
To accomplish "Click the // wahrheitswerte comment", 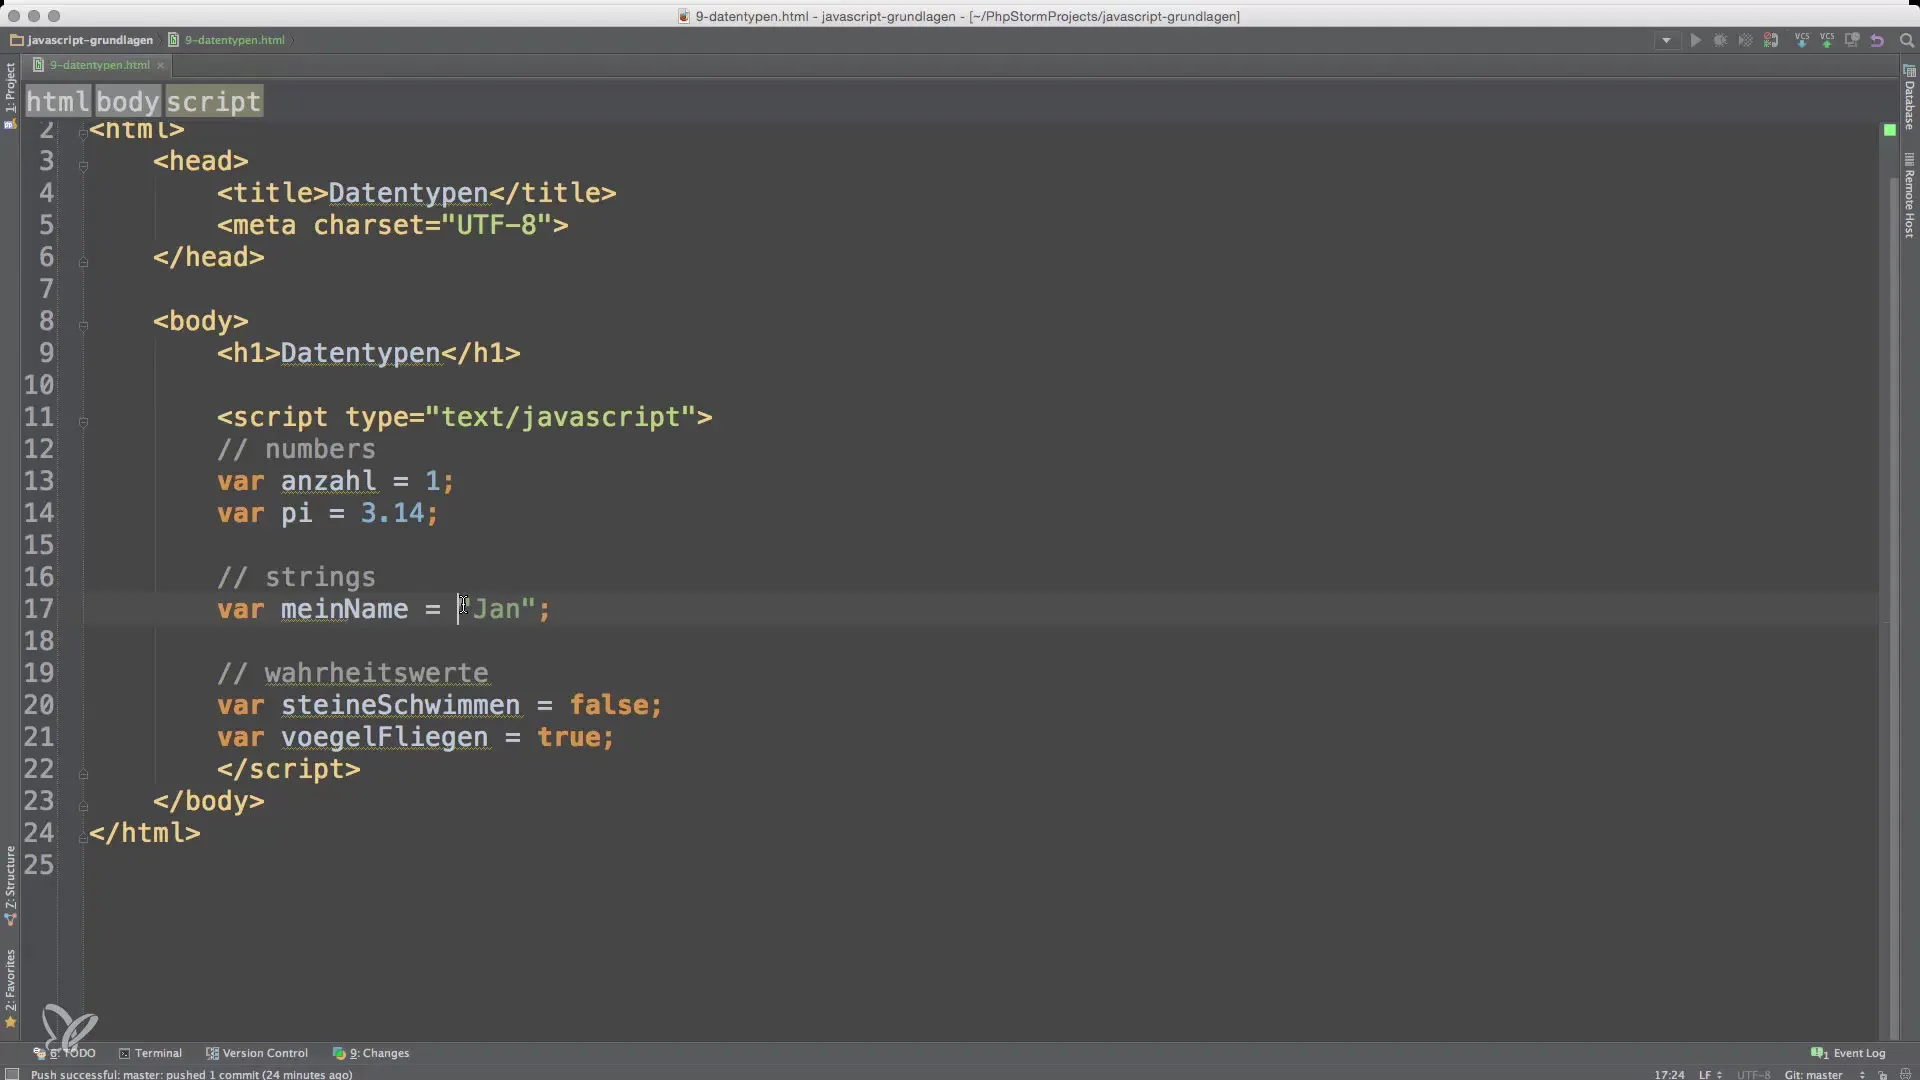I will tap(353, 673).
